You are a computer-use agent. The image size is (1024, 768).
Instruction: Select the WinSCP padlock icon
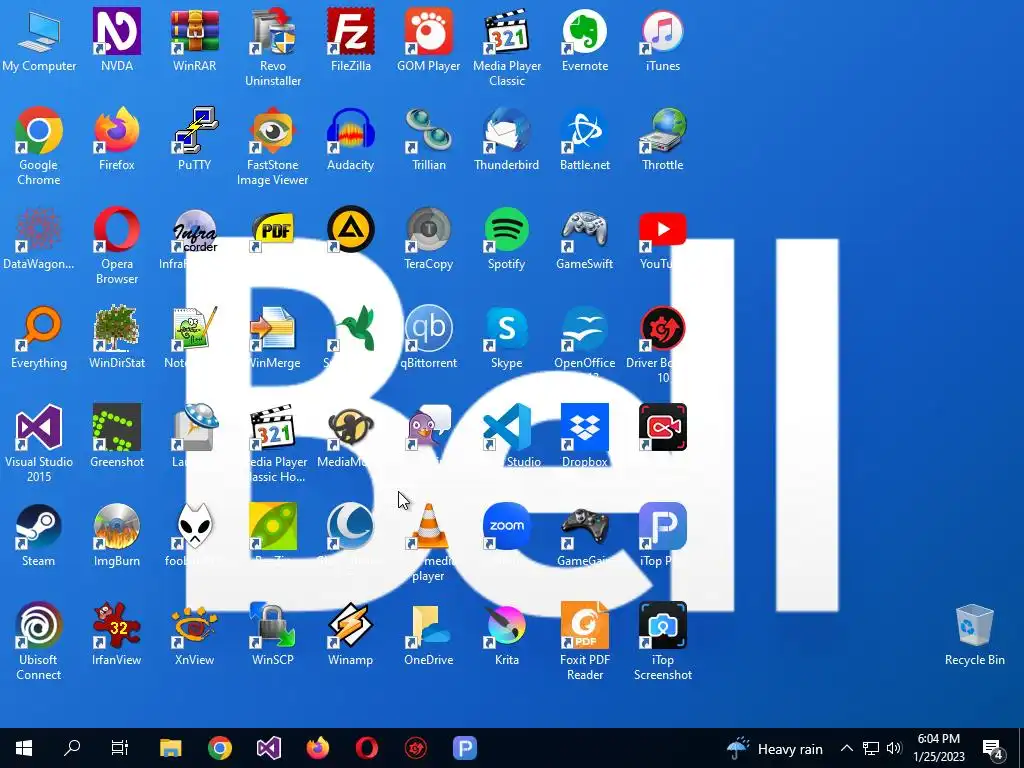point(273,626)
